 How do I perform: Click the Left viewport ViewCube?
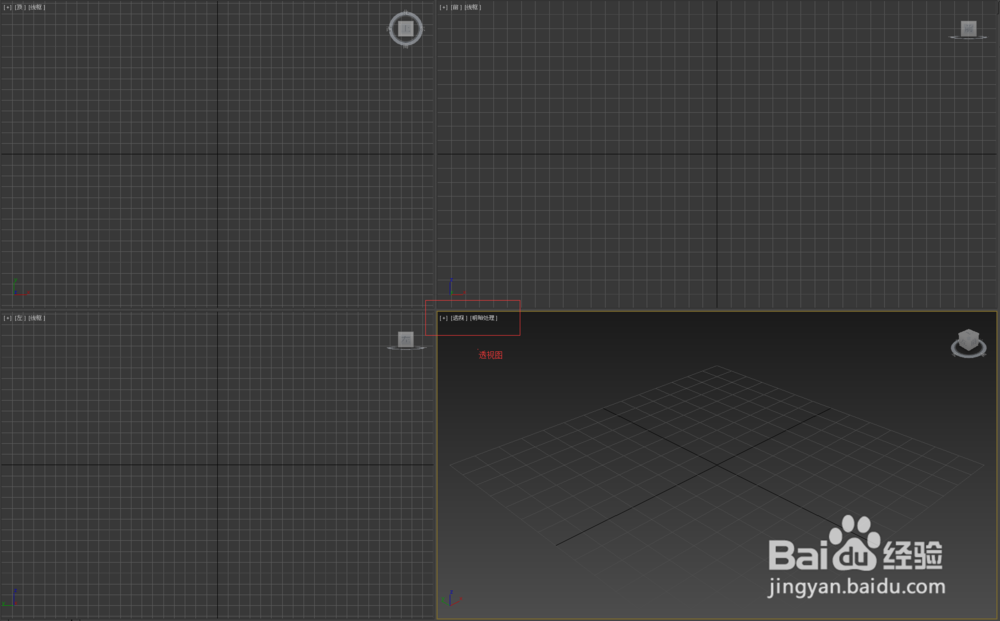pyautogui.click(x=406, y=340)
